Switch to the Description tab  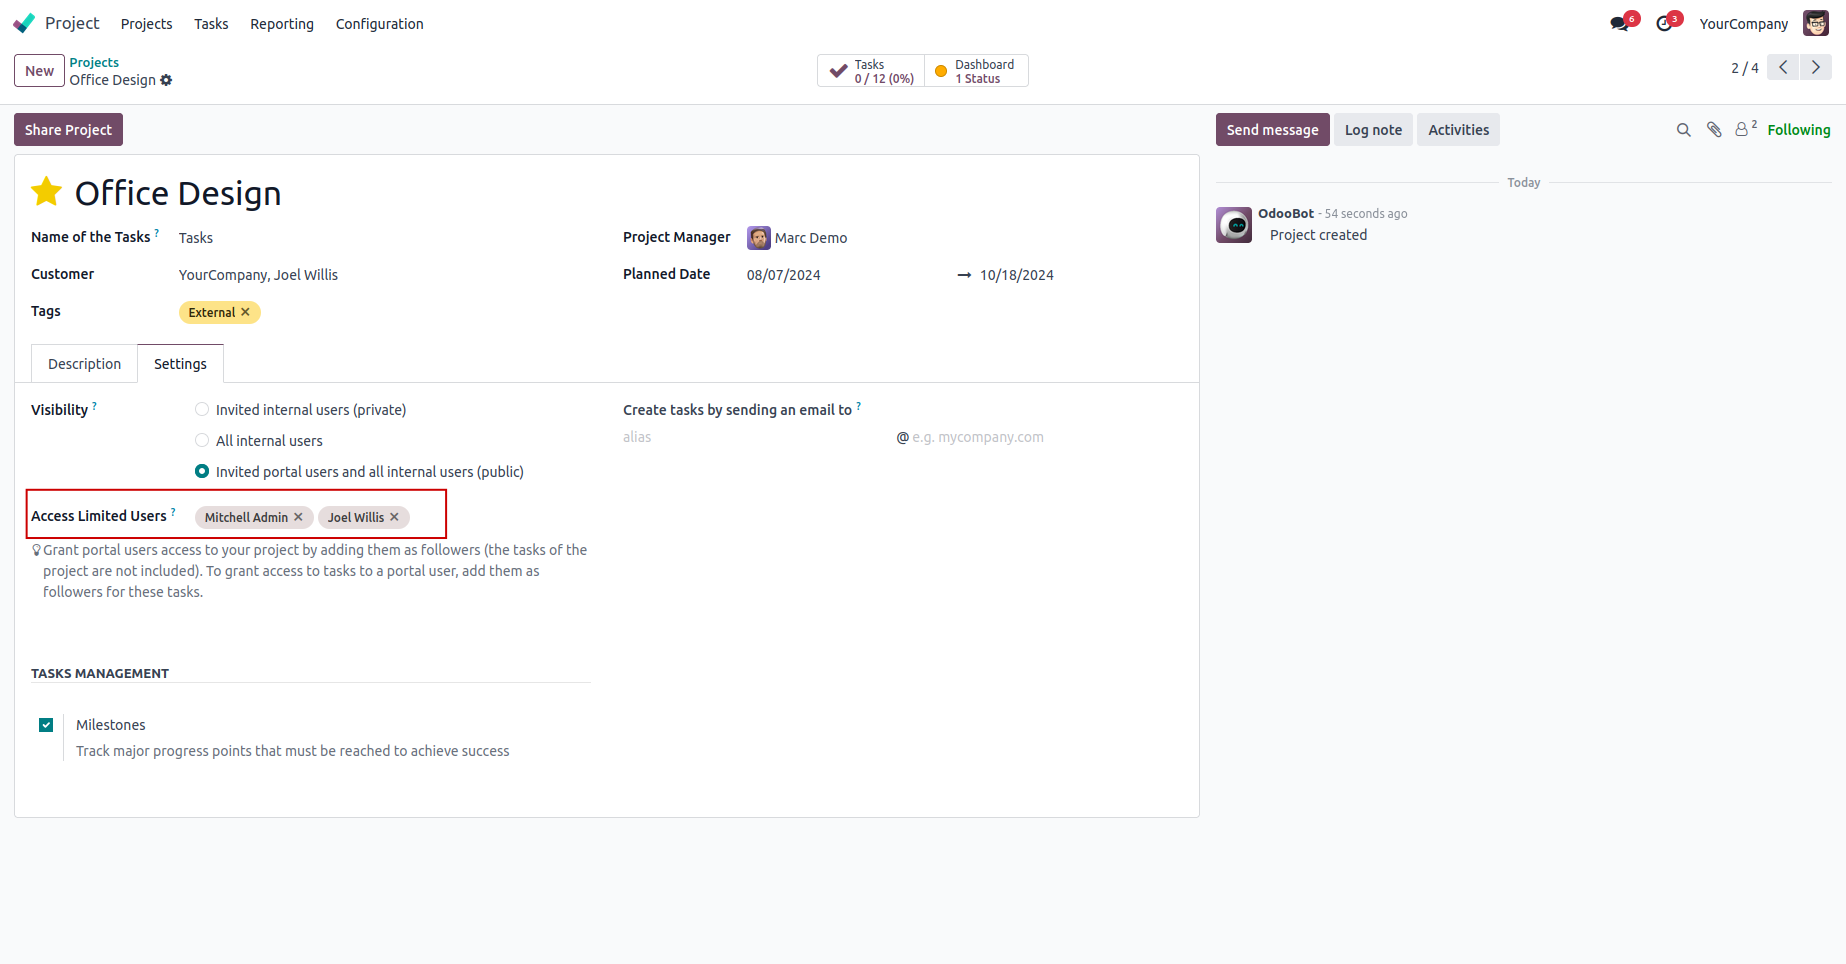[x=84, y=364]
